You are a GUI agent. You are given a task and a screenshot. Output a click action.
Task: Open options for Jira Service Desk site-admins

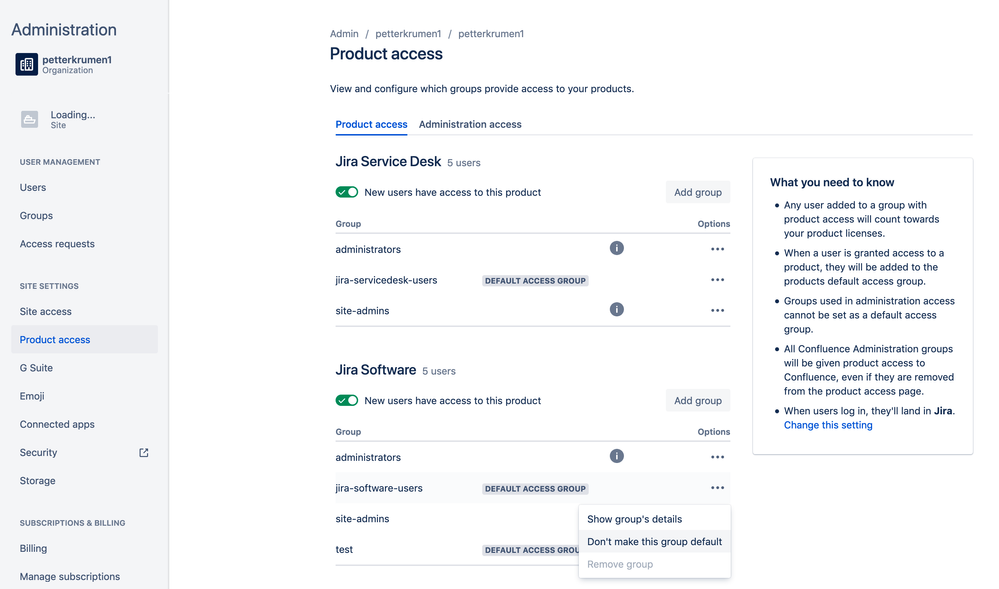tap(717, 311)
